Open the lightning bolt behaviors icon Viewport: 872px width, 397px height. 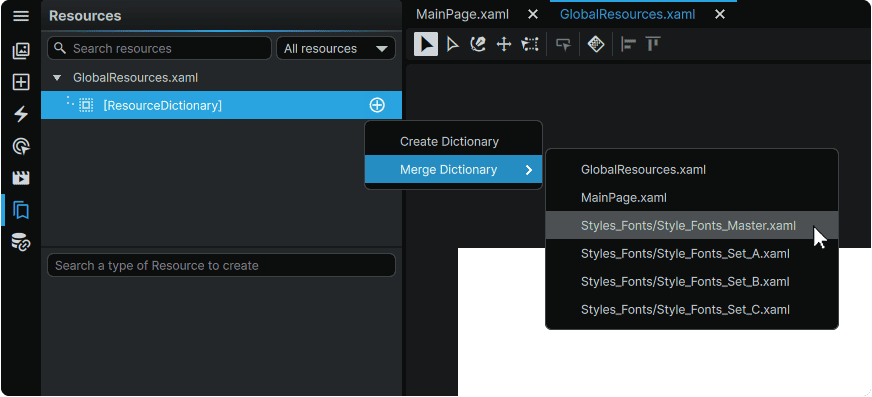pos(21,115)
